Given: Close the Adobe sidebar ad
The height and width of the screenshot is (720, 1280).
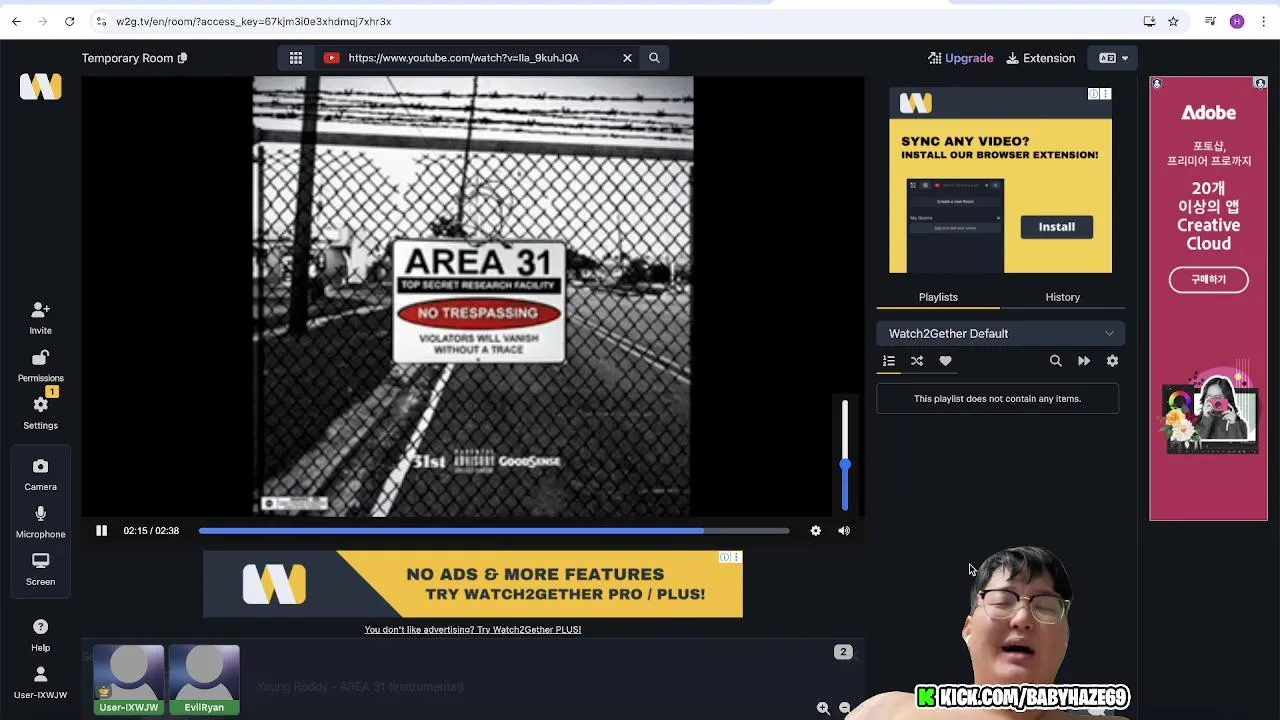Looking at the screenshot, I should (x=1260, y=84).
